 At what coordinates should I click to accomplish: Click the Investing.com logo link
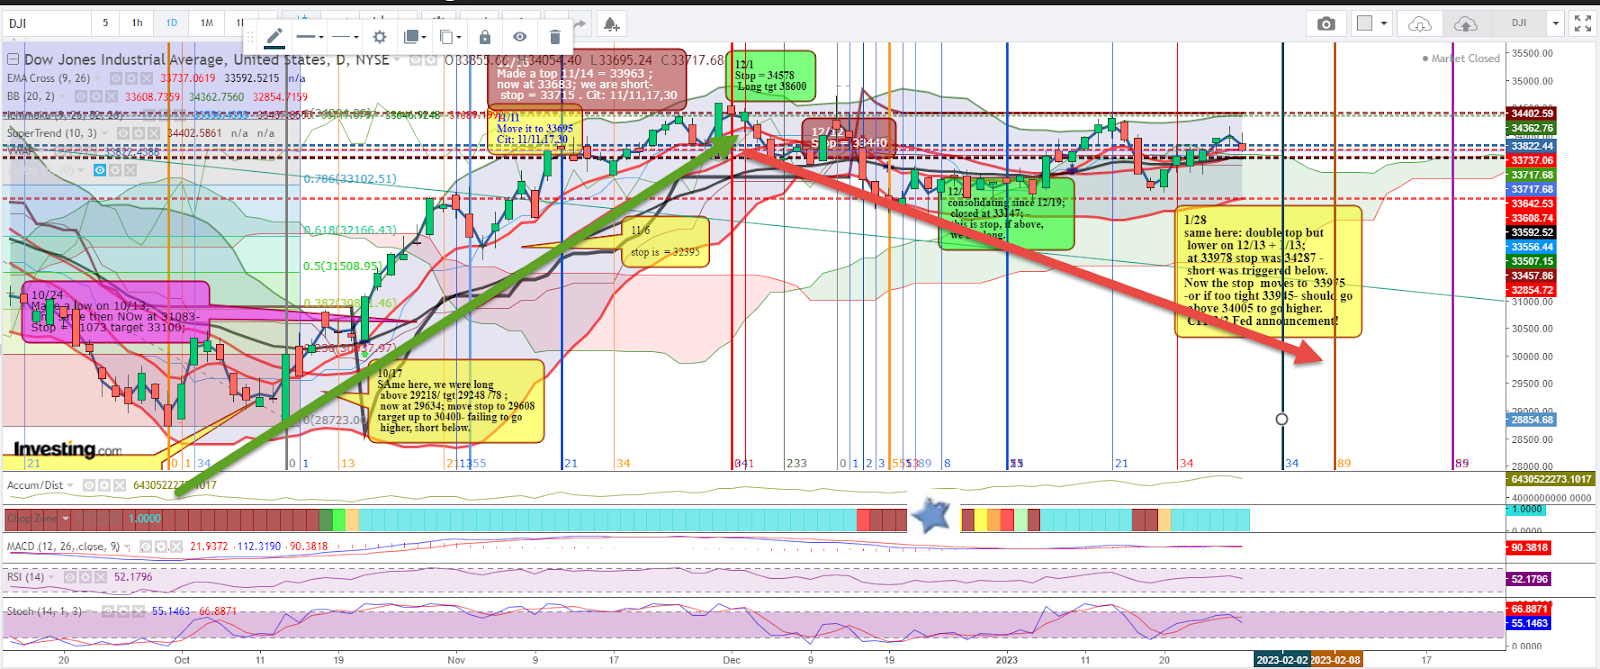pos(68,450)
